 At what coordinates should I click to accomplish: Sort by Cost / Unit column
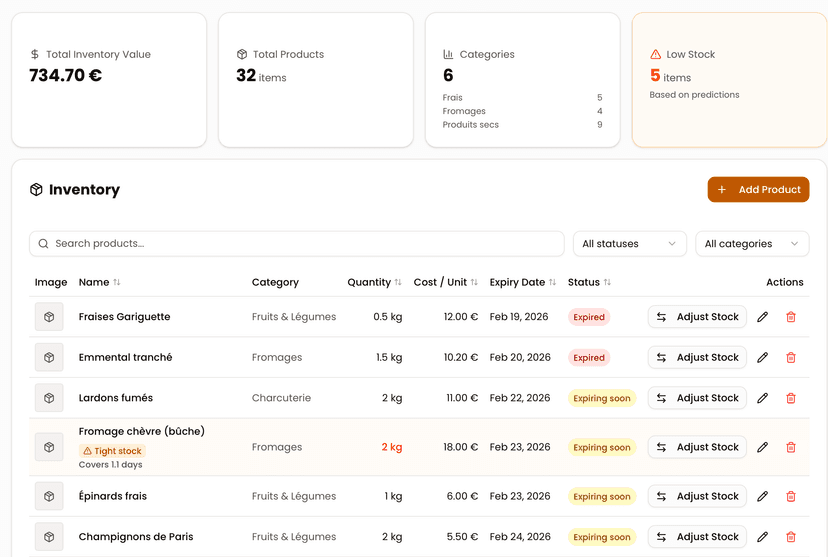[x=445, y=283]
